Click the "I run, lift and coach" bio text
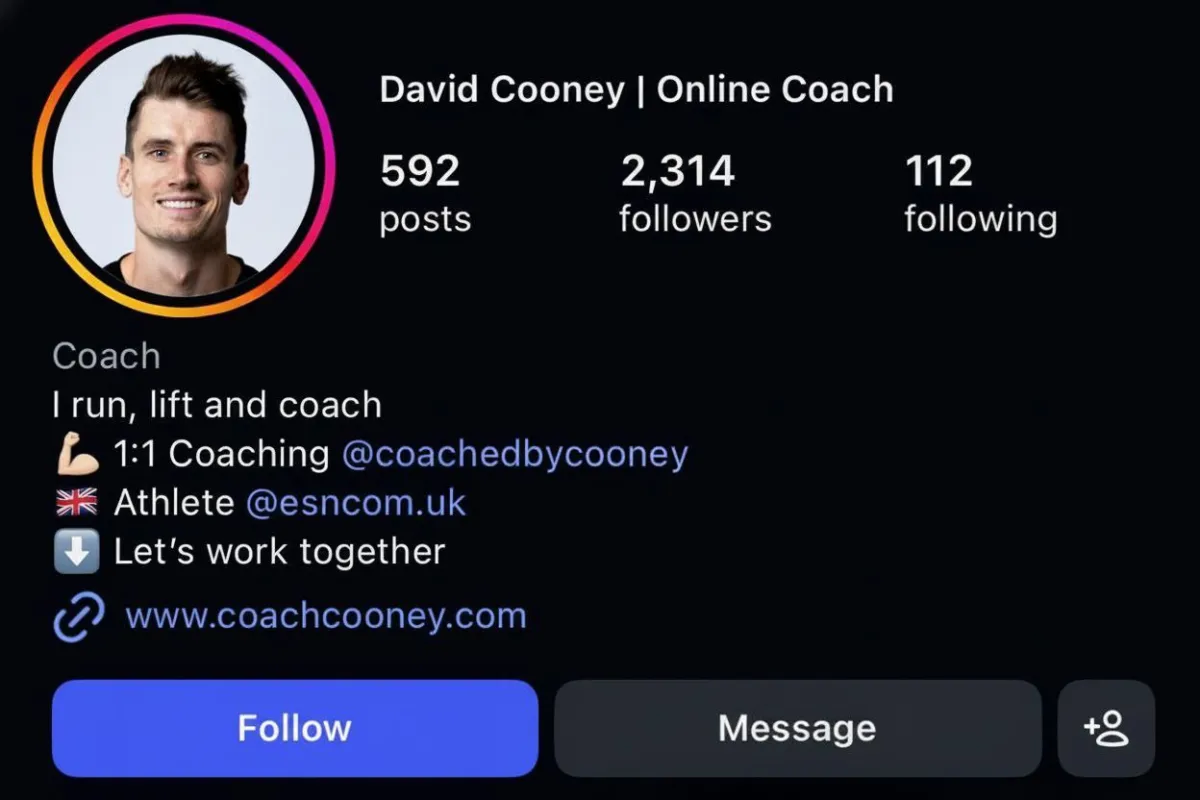This screenshot has height=800, width=1200. pyautogui.click(x=217, y=405)
